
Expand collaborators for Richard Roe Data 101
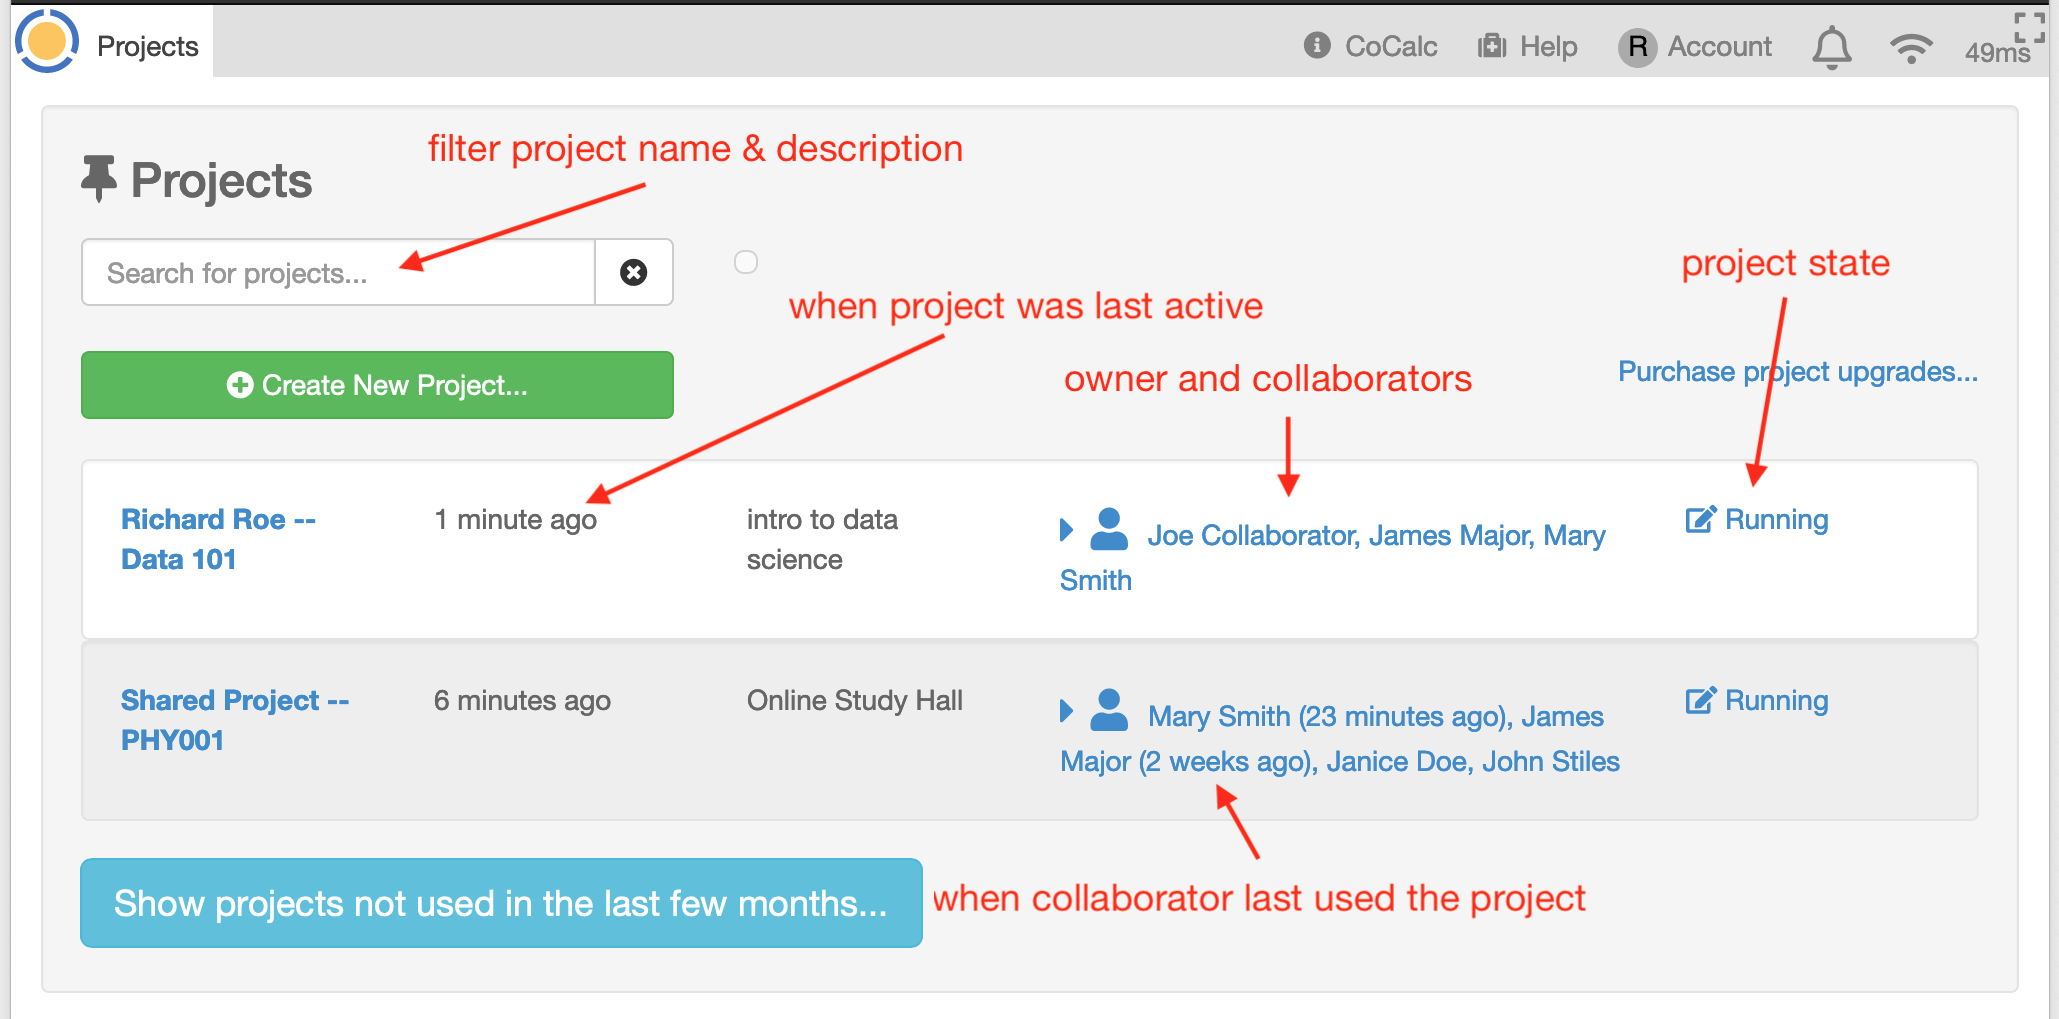(1066, 530)
